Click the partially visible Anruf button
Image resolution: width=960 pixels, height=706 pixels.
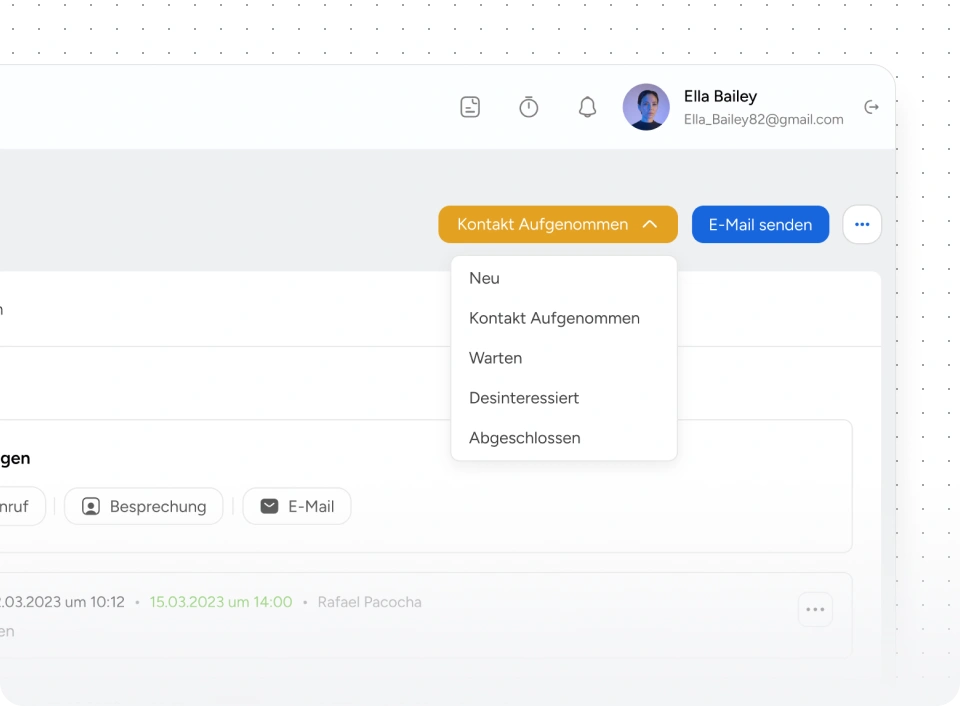click(18, 507)
